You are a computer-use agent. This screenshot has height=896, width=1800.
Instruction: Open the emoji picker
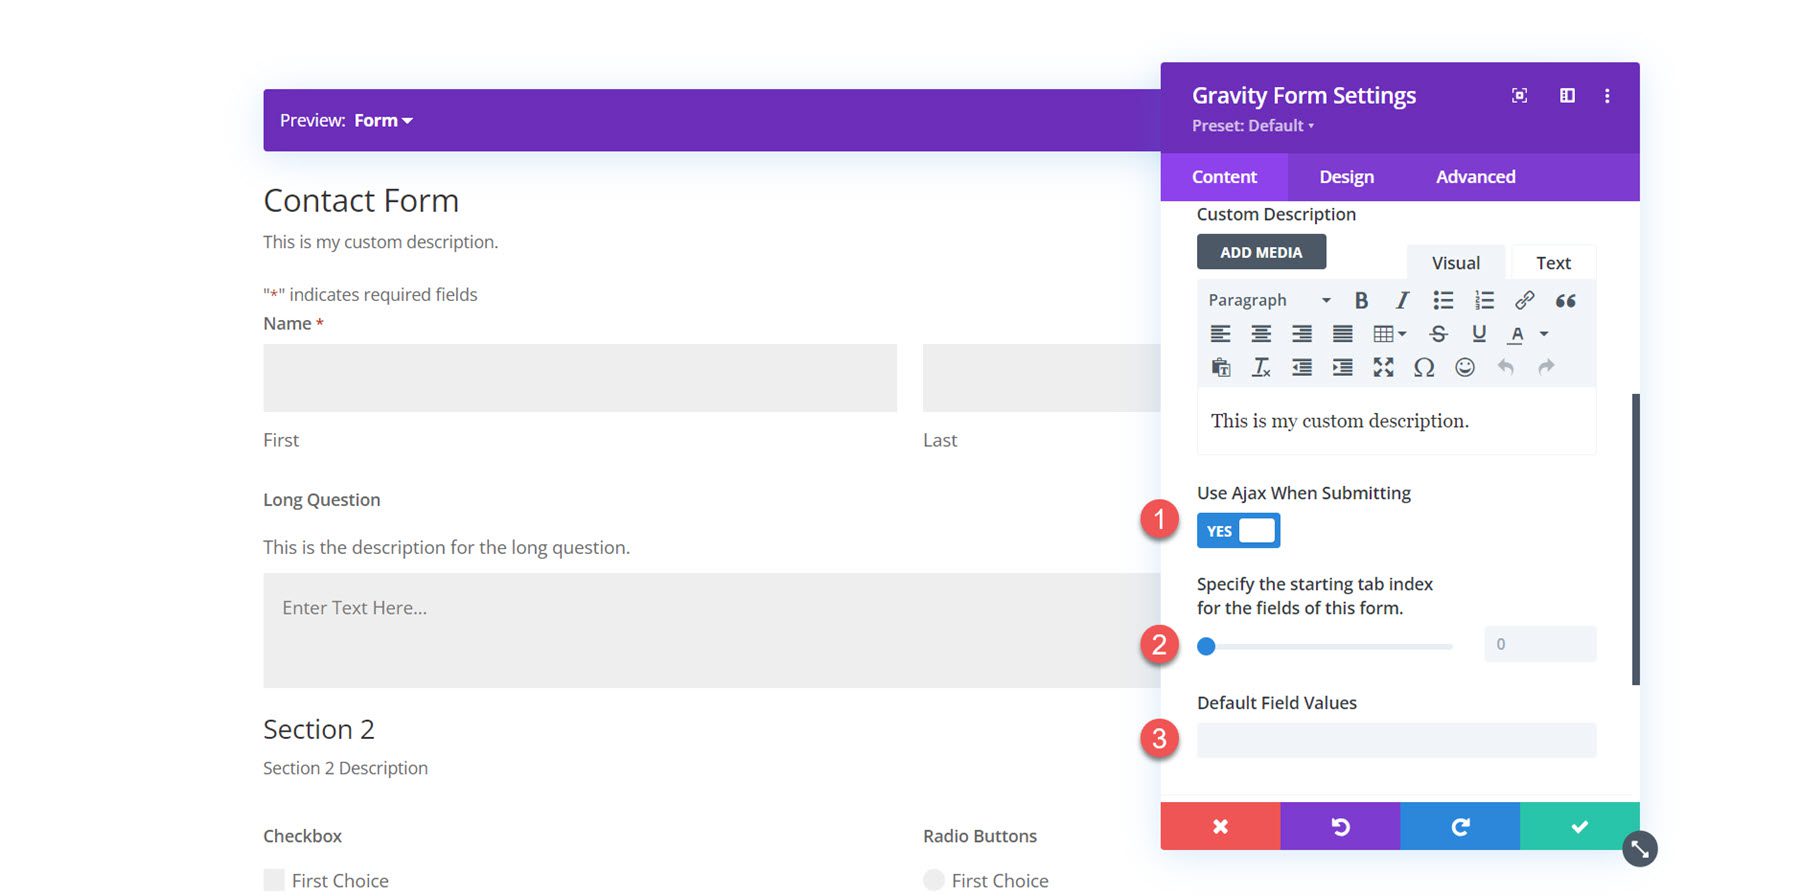pyautogui.click(x=1465, y=367)
